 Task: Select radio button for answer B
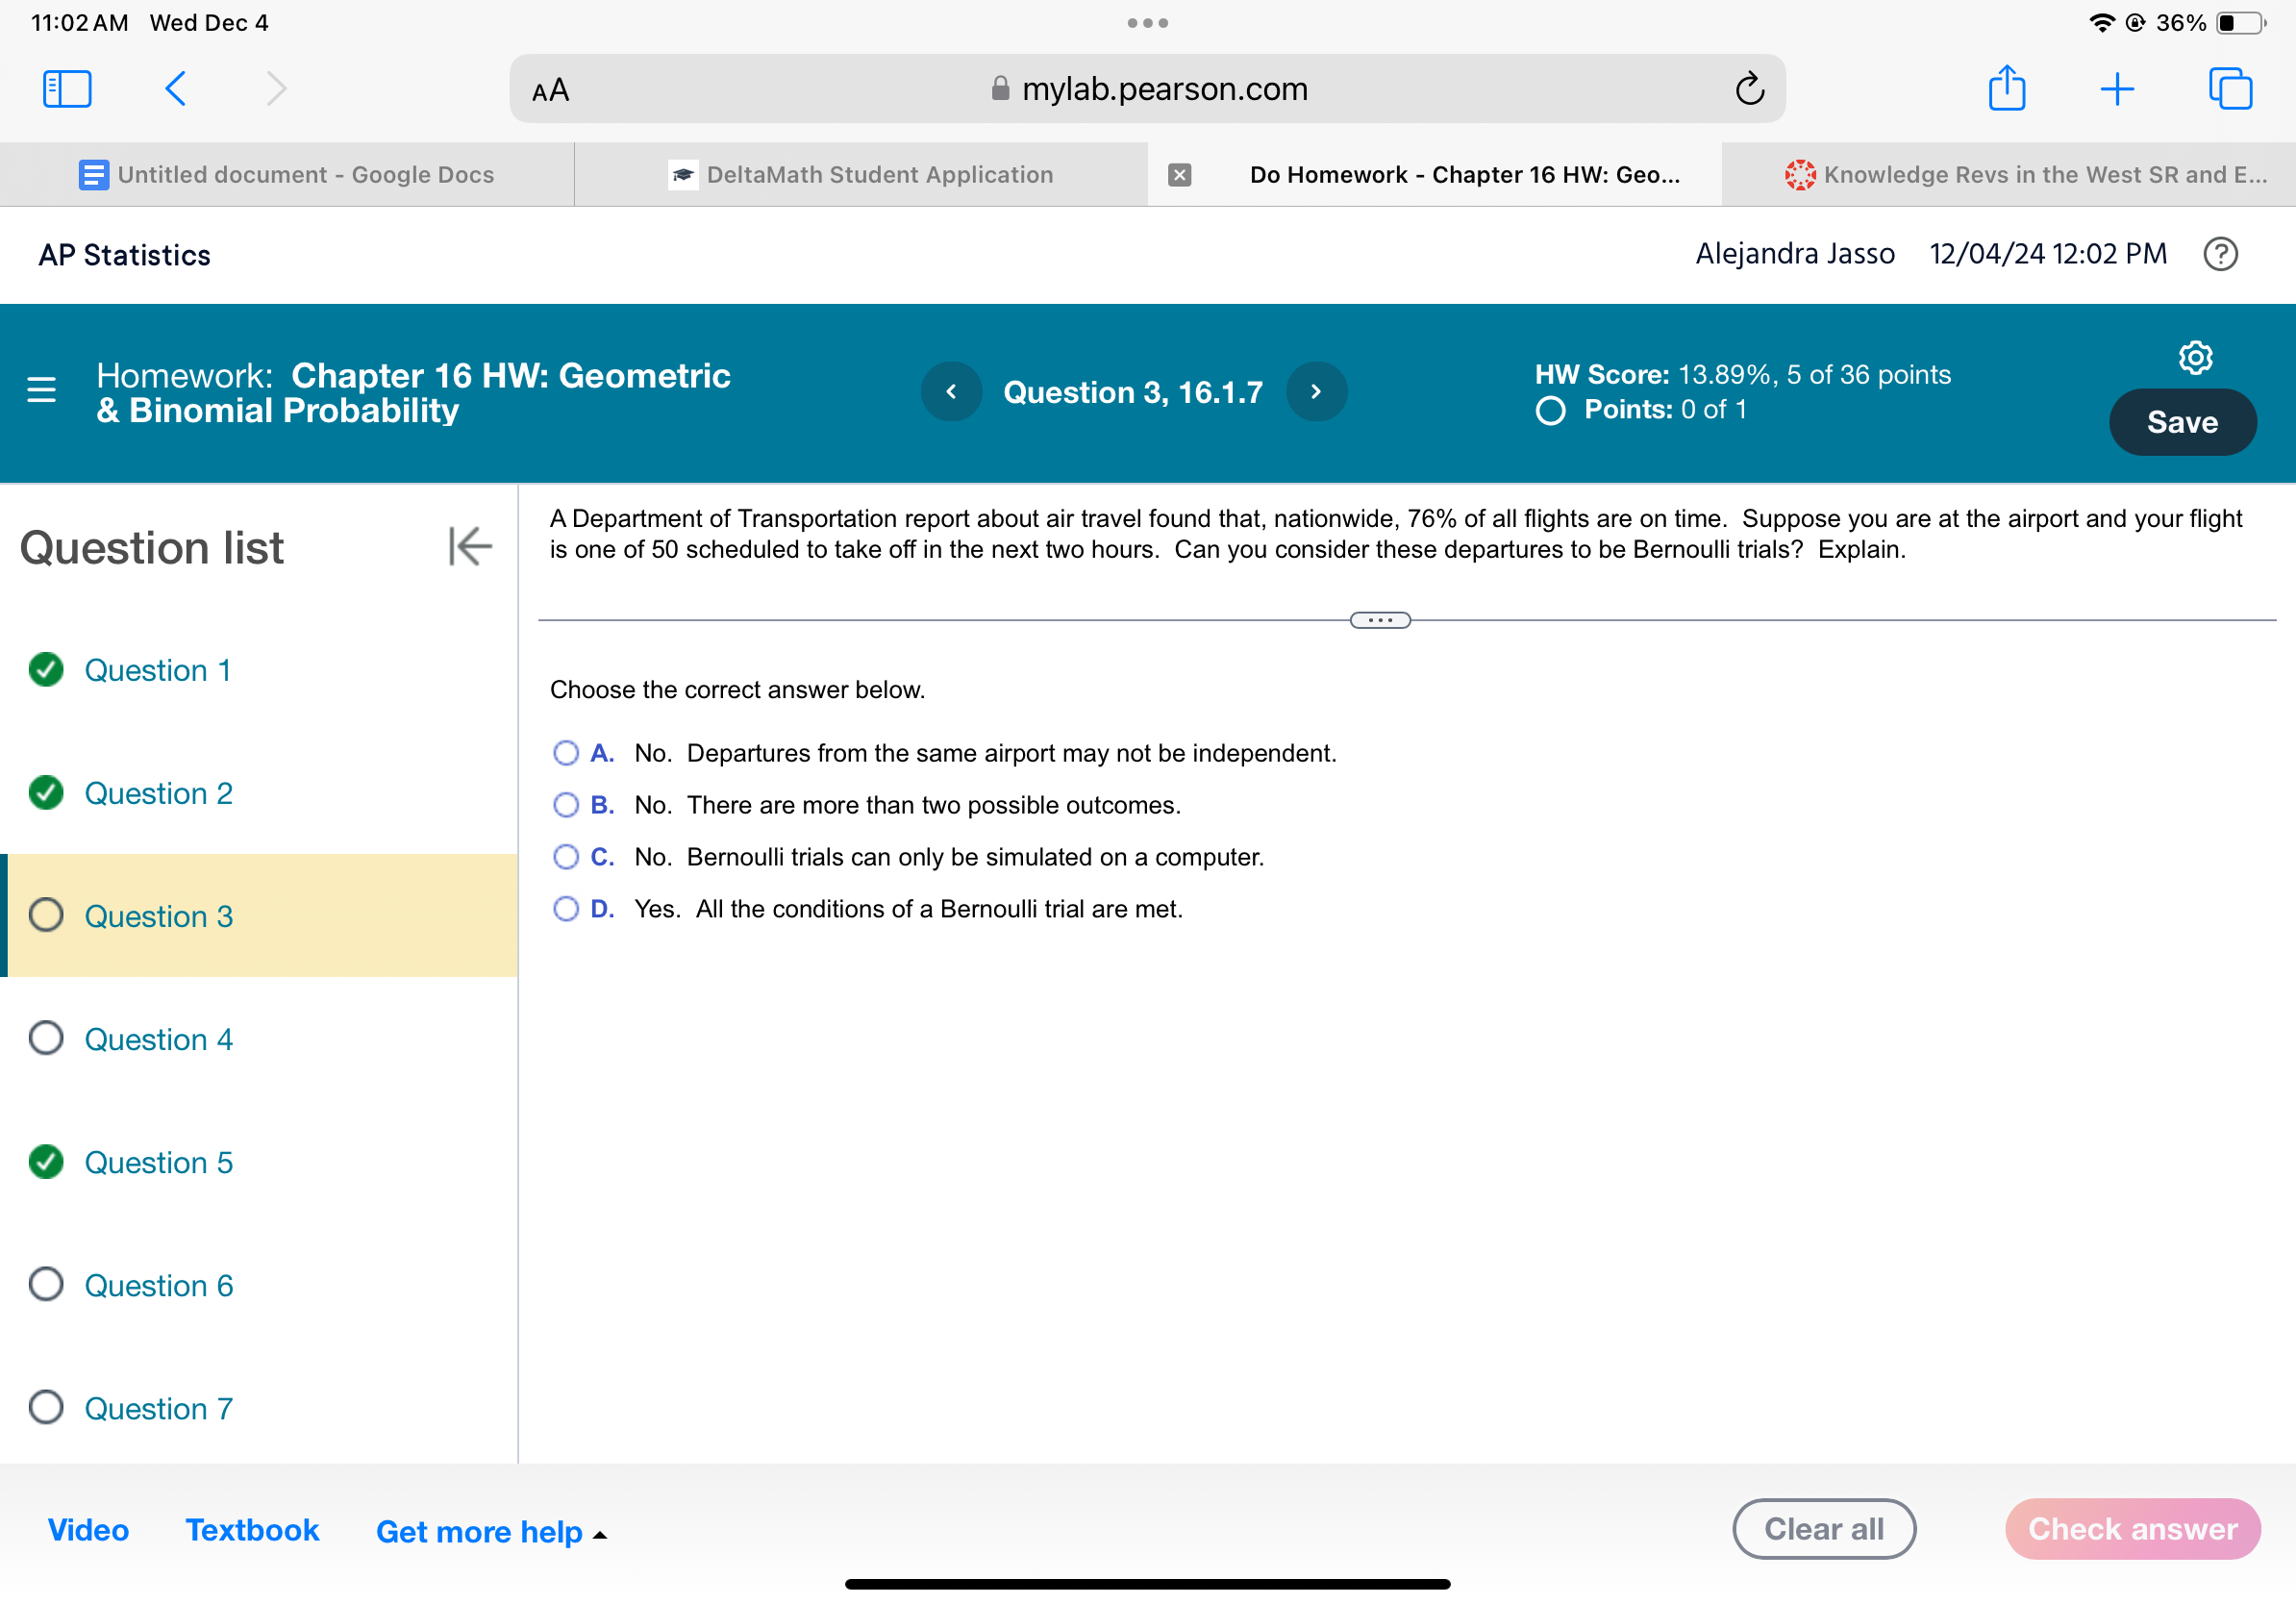[x=567, y=805]
